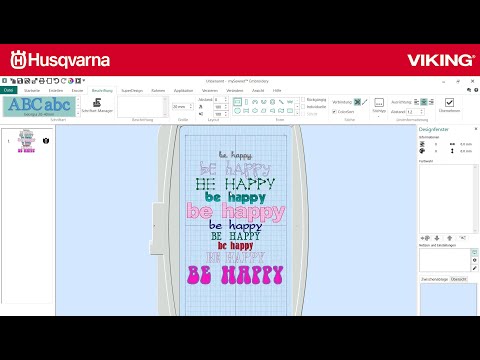
Task: Open the color wheel tool in quick access toolbar
Action: [70, 81]
